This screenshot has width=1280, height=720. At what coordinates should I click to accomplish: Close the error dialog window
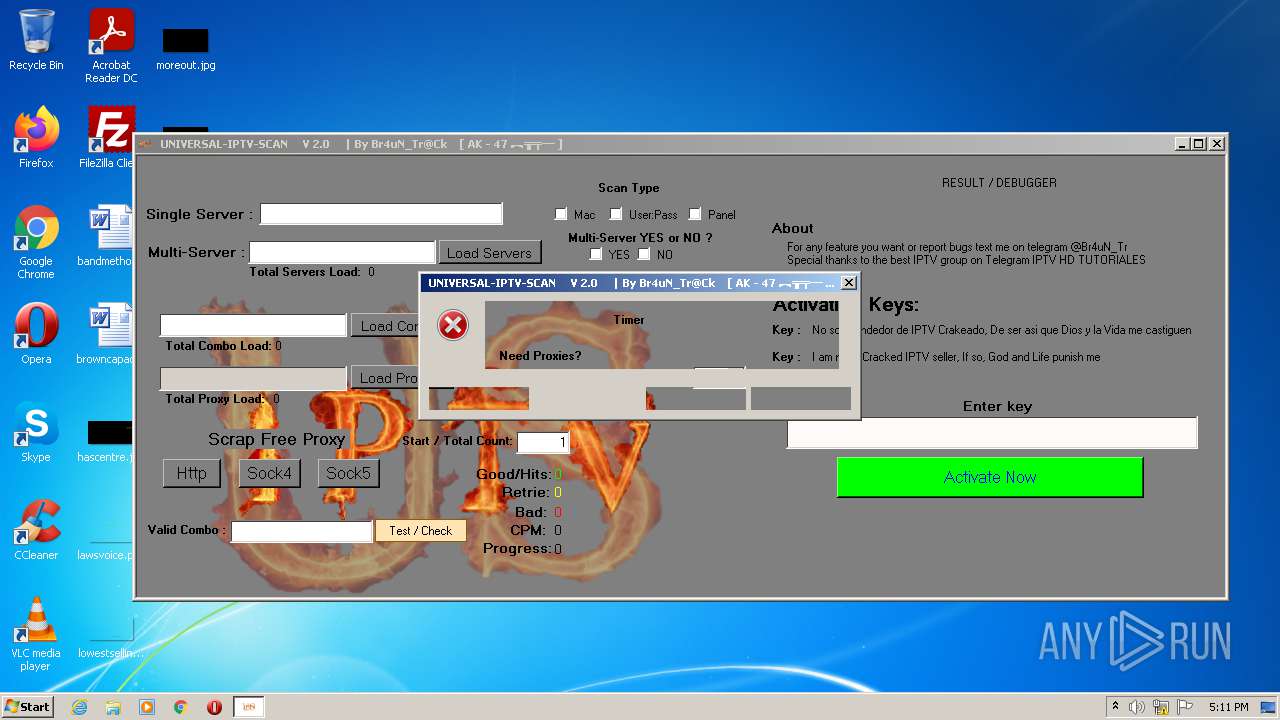tap(849, 283)
